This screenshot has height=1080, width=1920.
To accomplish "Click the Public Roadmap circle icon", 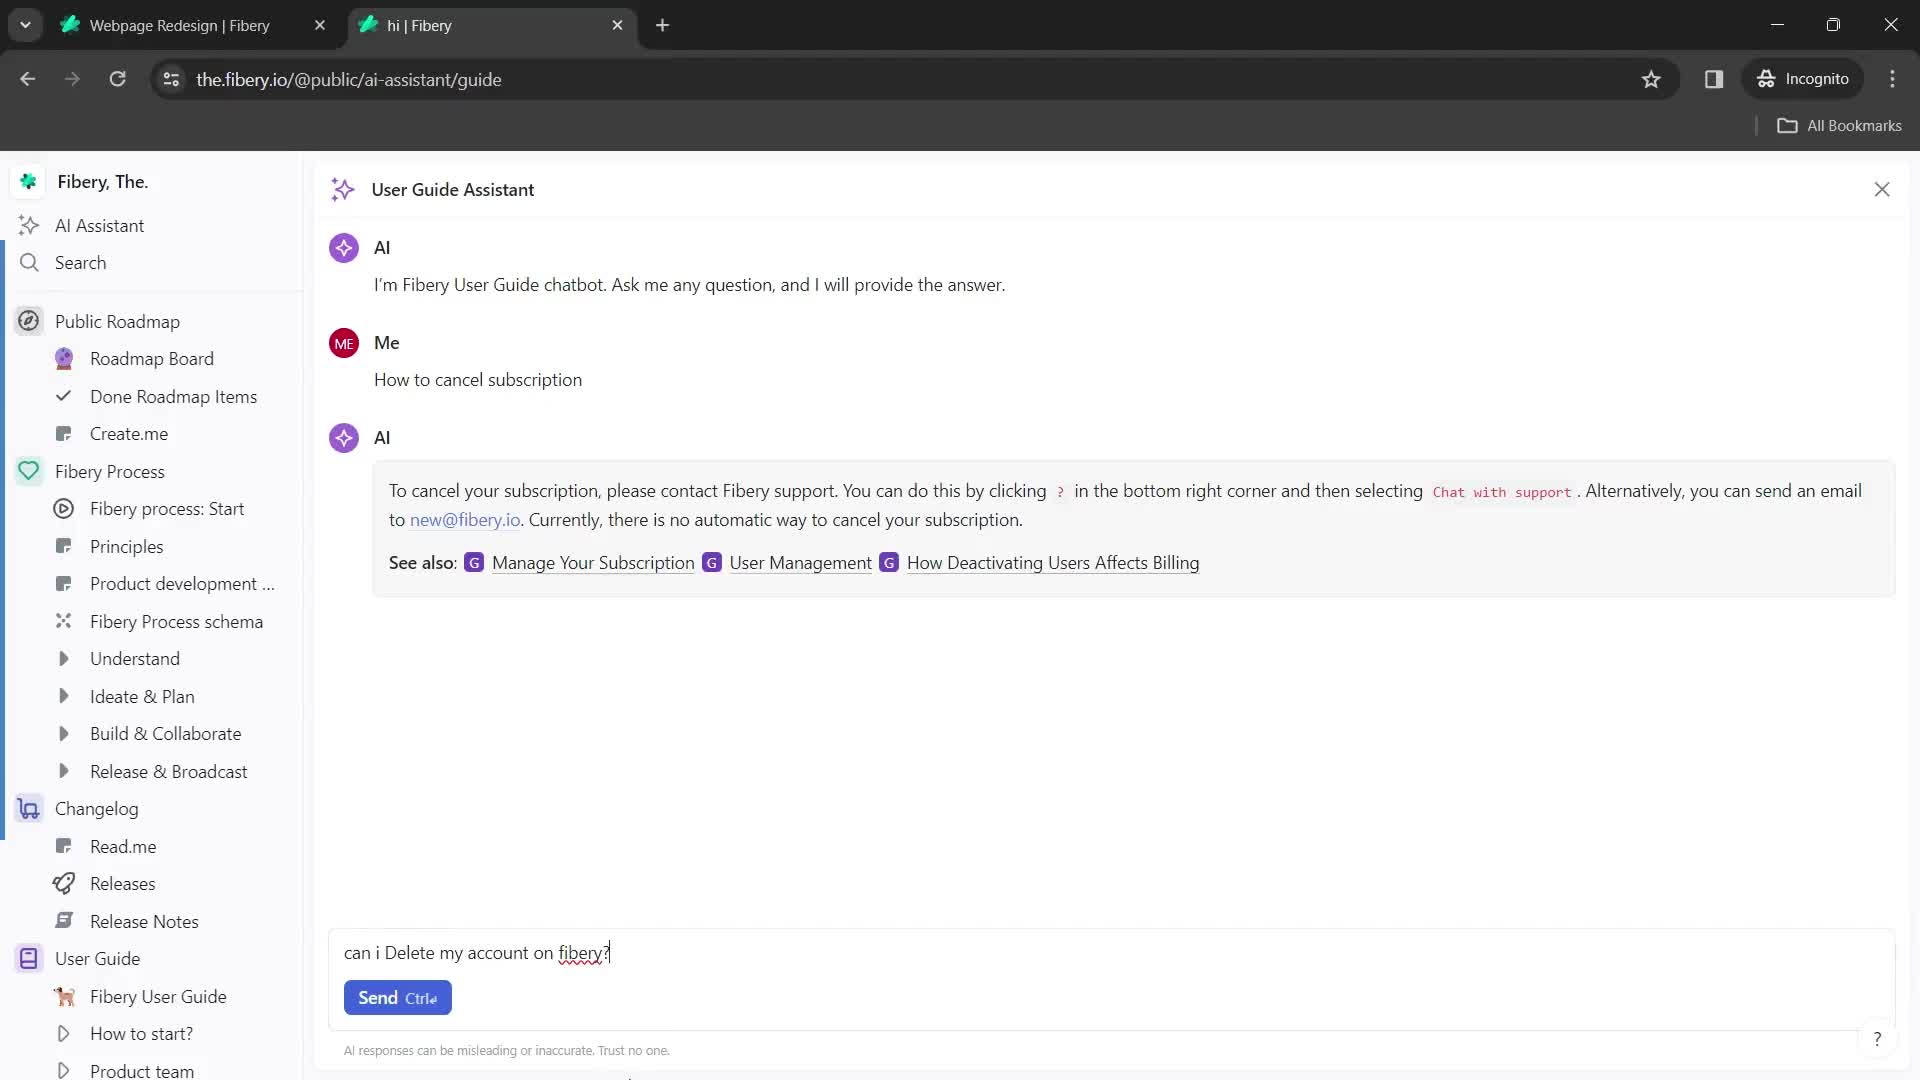I will pos(29,322).
